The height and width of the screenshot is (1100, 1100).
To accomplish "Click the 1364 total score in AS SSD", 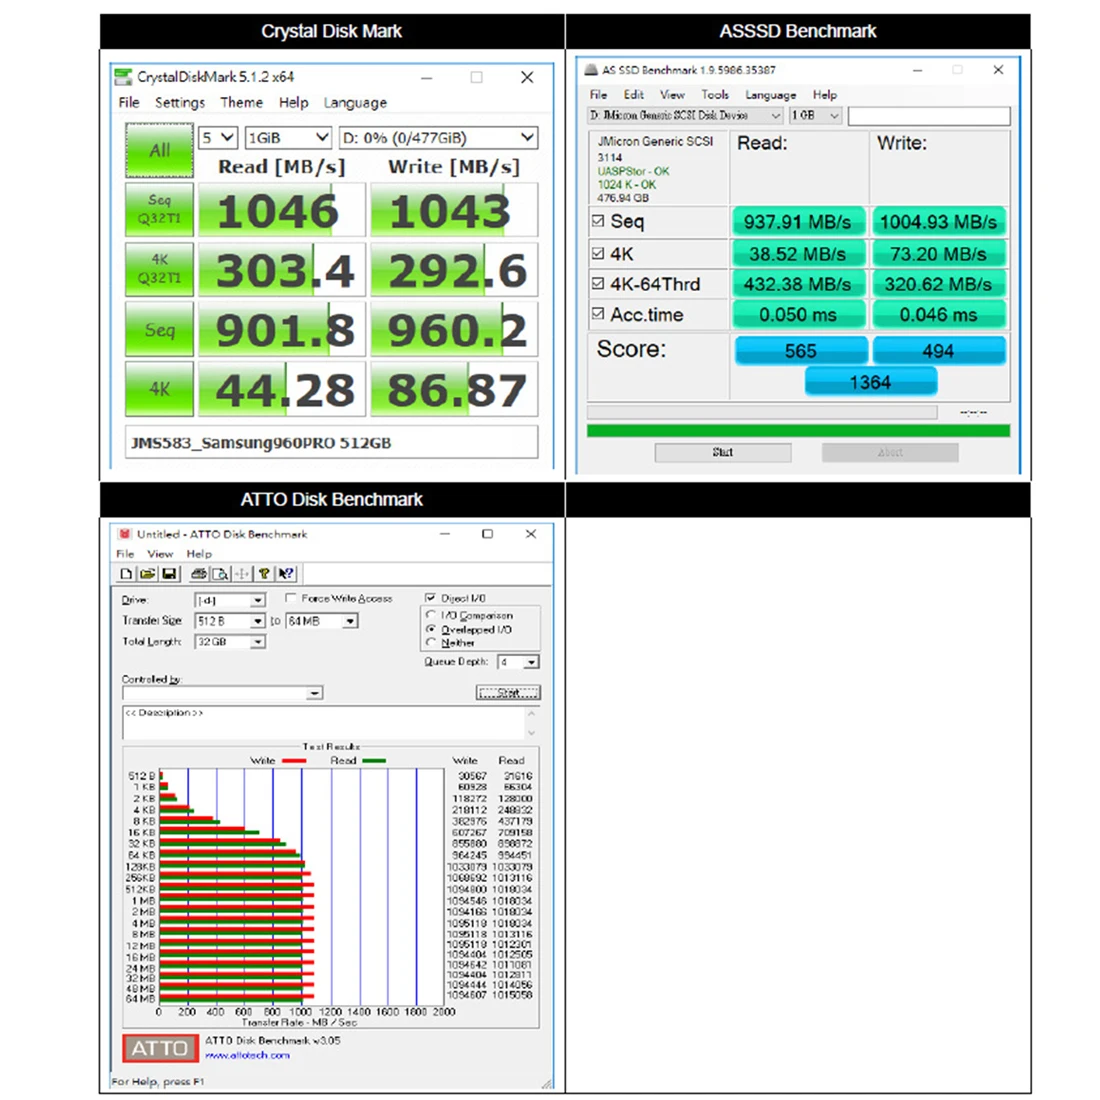I will pyautogui.click(x=871, y=382).
